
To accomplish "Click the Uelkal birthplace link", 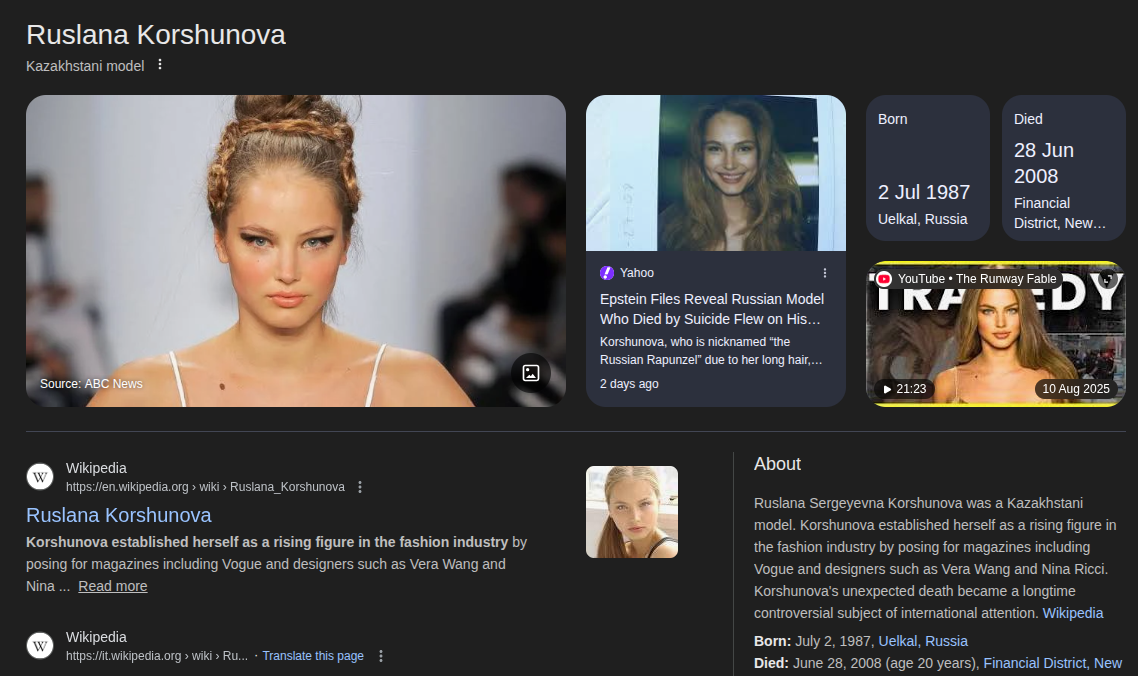I will (x=897, y=641).
